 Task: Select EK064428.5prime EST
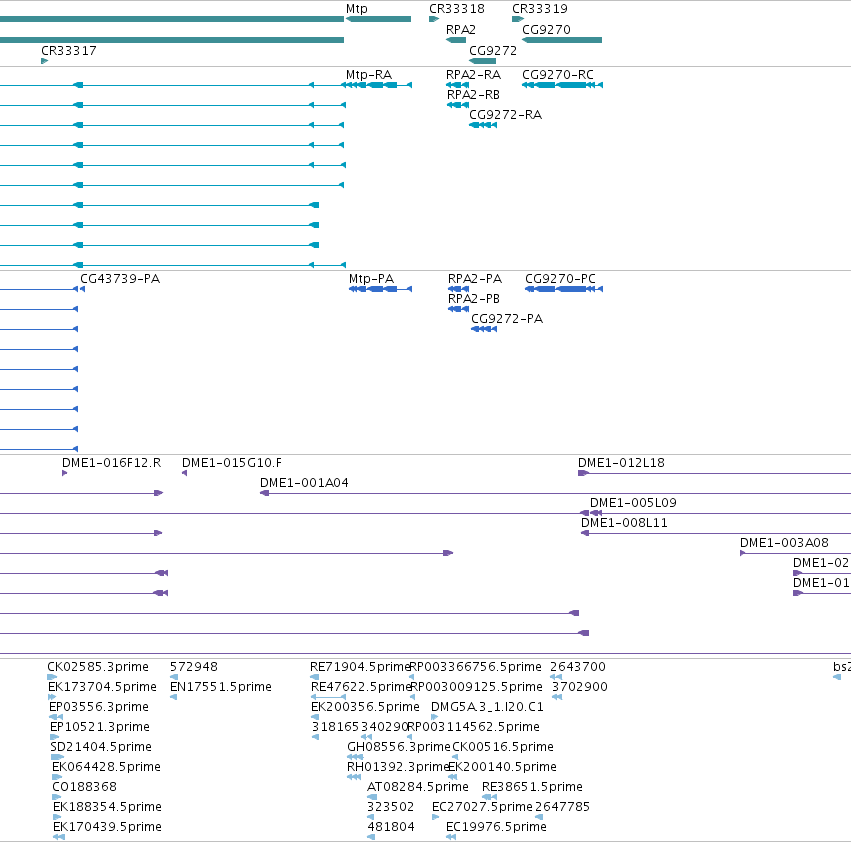click(x=56, y=777)
